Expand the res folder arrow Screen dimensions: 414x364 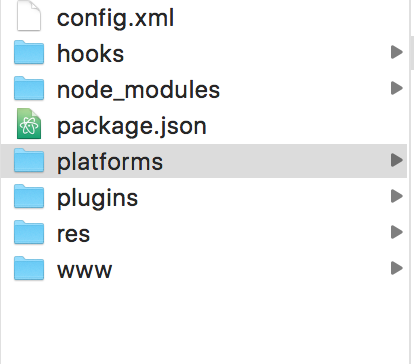coord(397,232)
